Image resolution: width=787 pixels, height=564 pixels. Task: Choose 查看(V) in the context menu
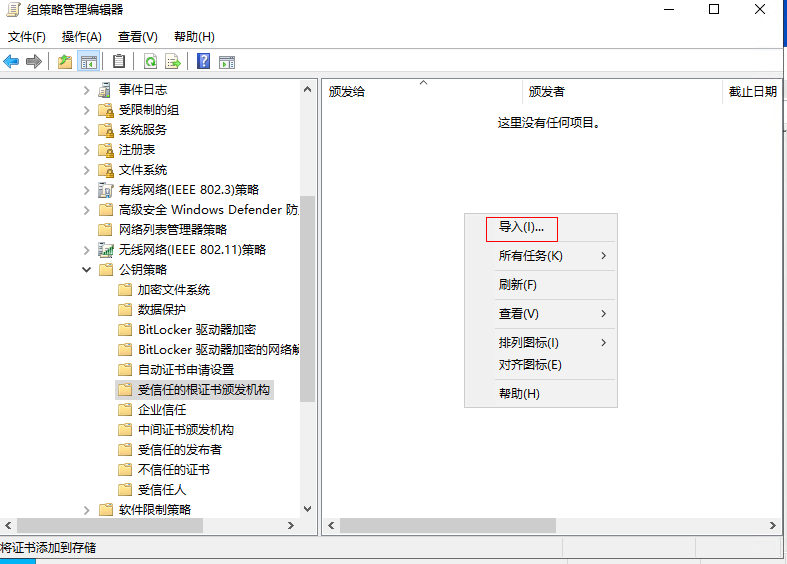click(x=541, y=314)
